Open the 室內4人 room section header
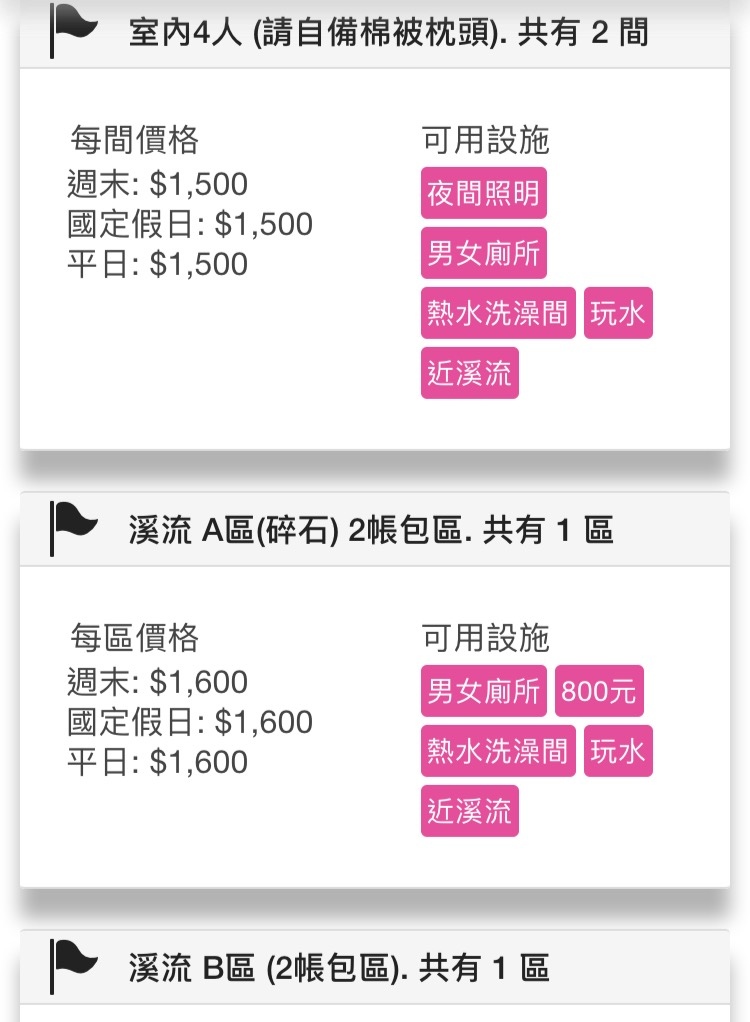The image size is (750, 1022). tap(388, 32)
